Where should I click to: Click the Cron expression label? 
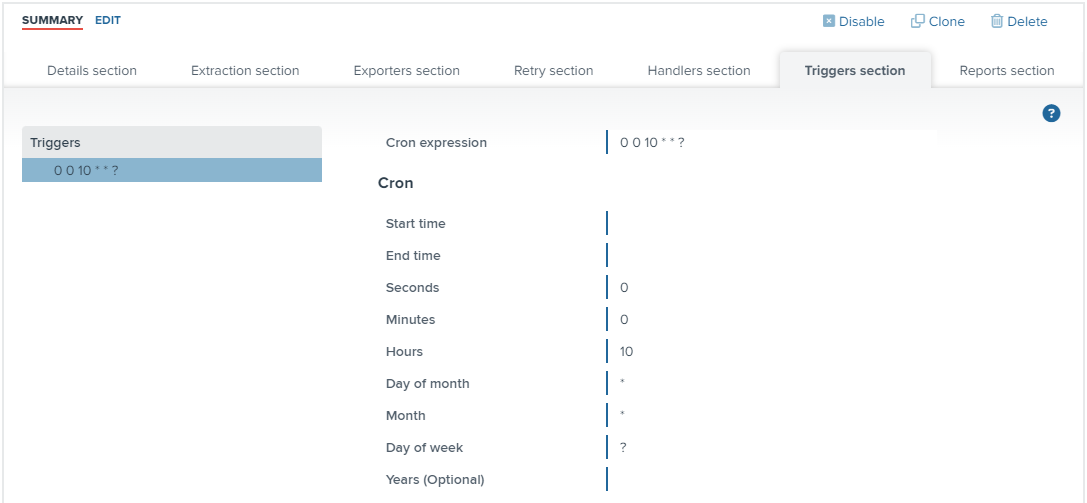pos(437,143)
